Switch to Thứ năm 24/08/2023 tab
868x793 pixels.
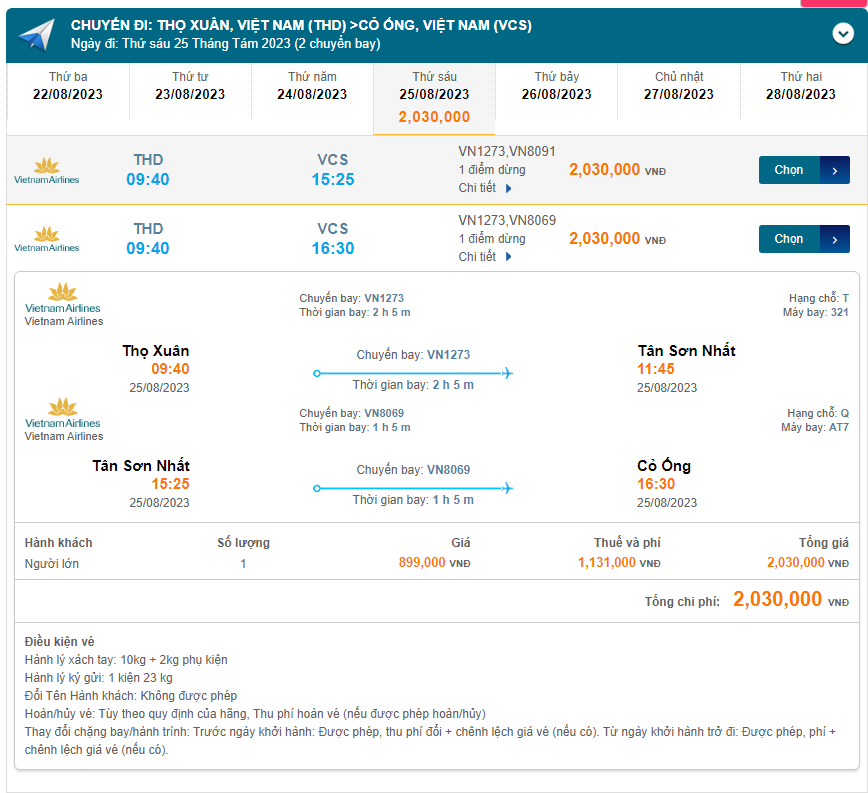click(312, 86)
